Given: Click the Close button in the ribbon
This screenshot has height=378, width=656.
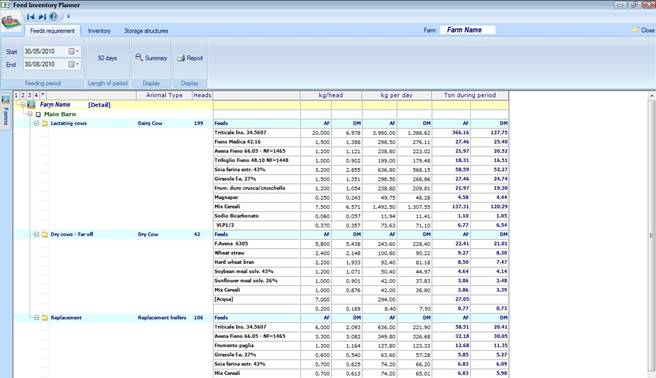Looking at the screenshot, I should click(x=643, y=30).
